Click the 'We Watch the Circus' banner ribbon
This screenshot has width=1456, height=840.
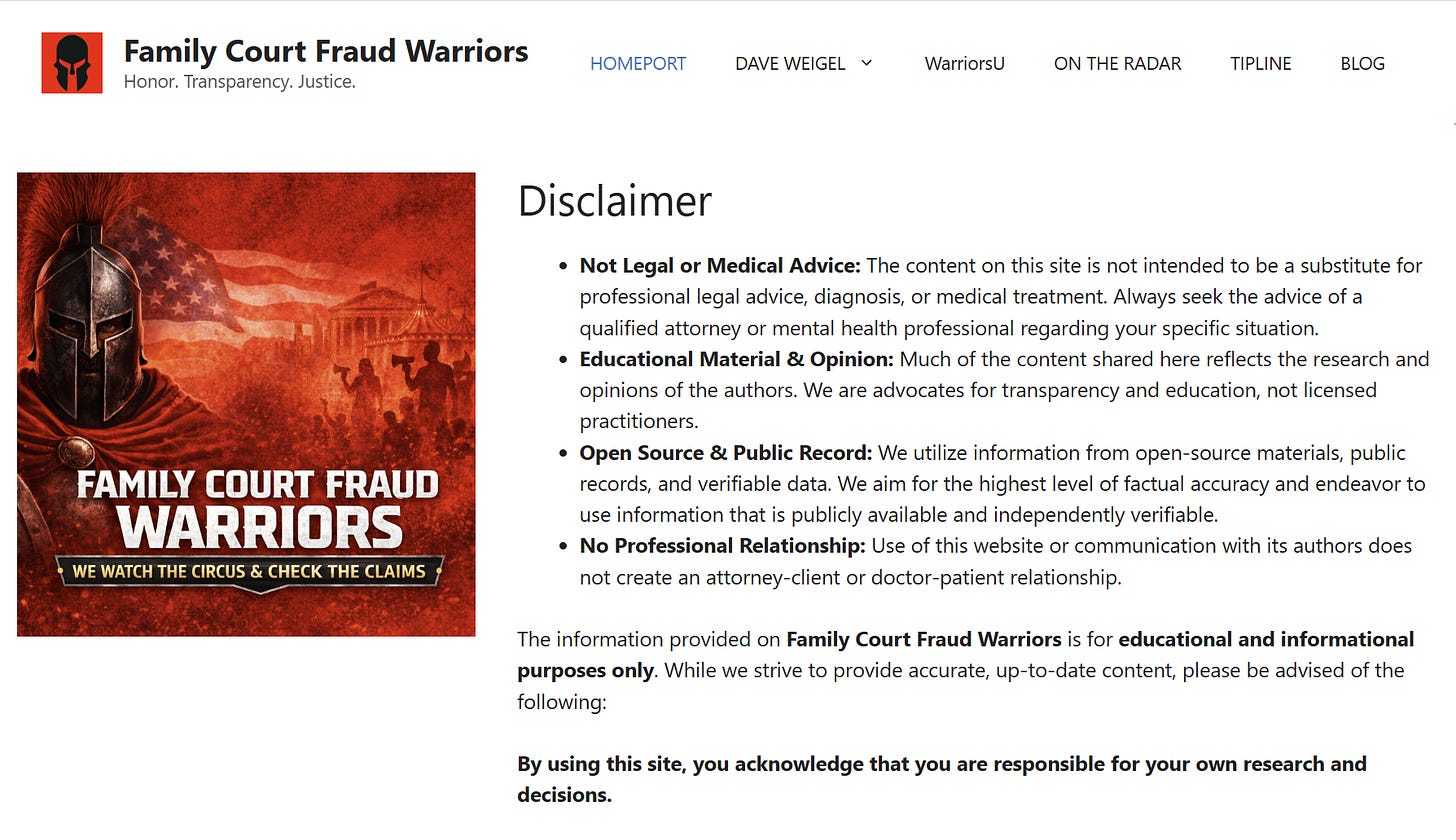tap(249, 572)
